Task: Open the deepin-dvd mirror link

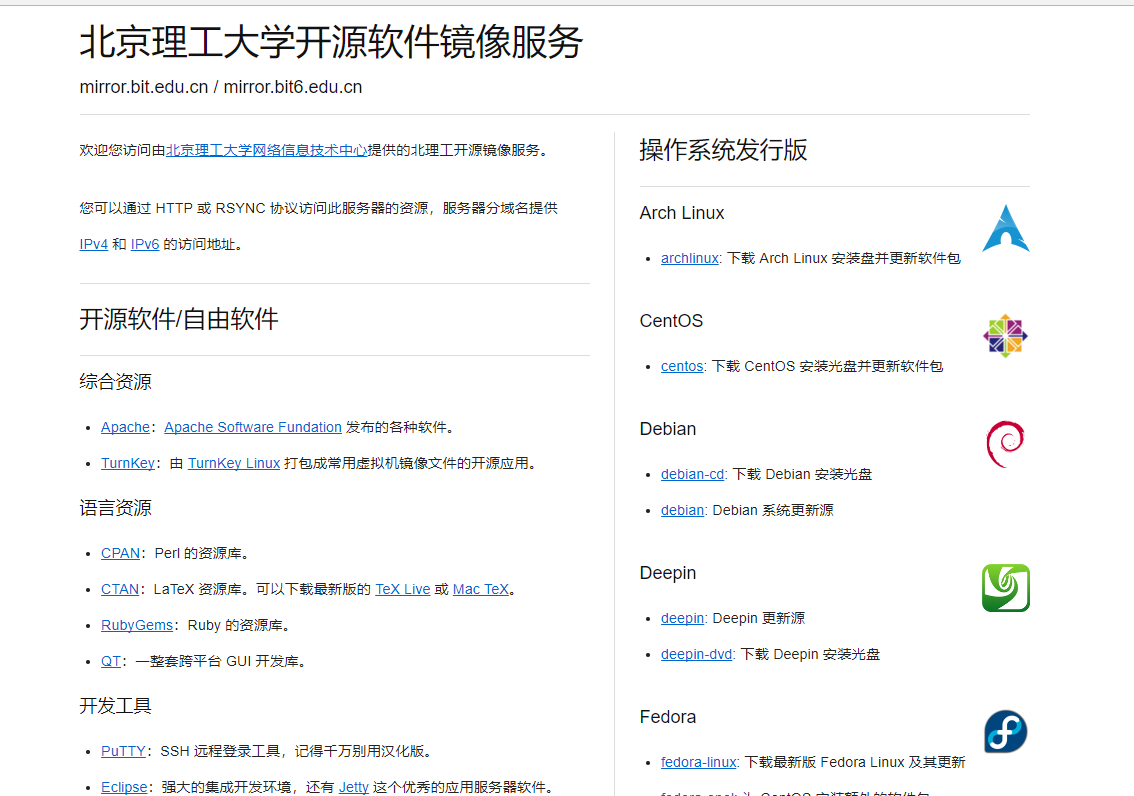Action: click(696, 654)
